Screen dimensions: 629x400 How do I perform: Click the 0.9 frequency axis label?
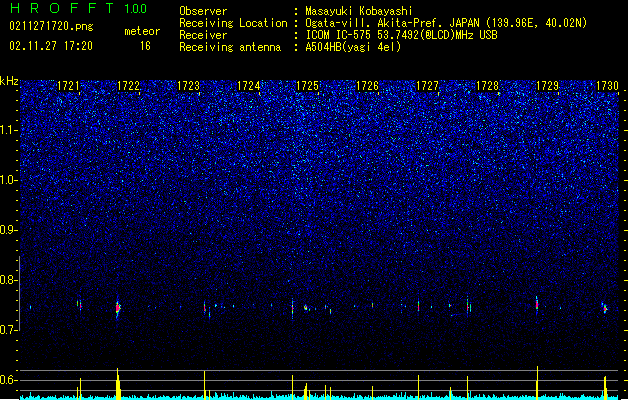coord(9,230)
